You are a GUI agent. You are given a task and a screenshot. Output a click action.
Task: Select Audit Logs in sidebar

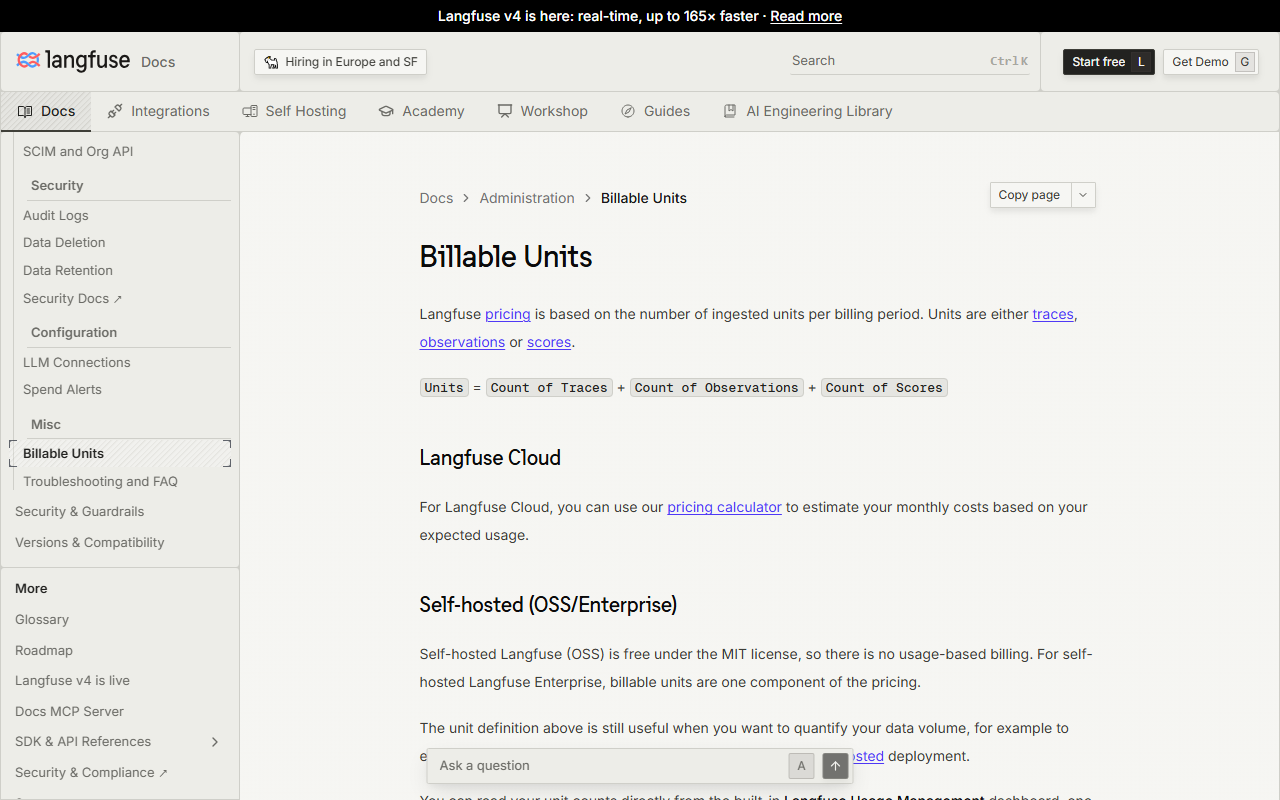pyautogui.click(x=56, y=215)
